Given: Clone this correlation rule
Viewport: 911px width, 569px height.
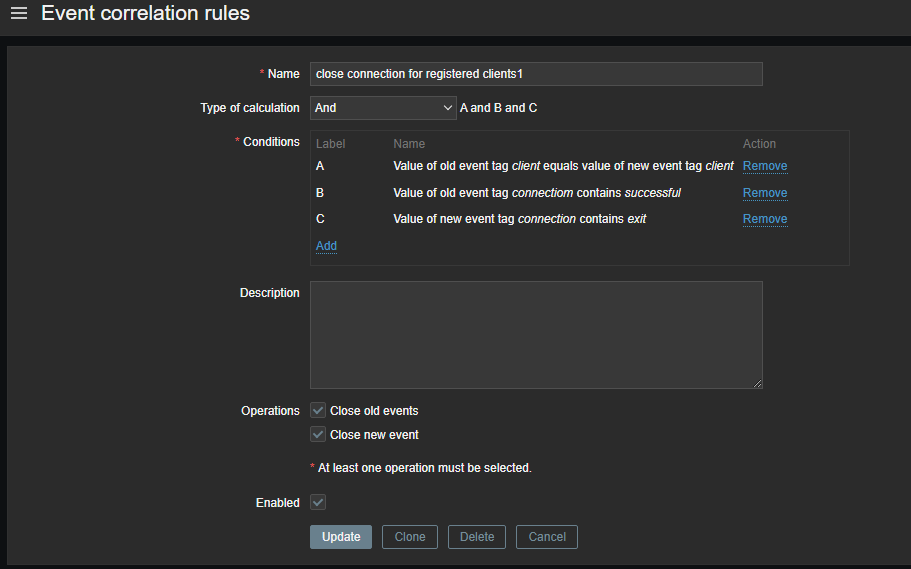Looking at the screenshot, I should tap(410, 537).
